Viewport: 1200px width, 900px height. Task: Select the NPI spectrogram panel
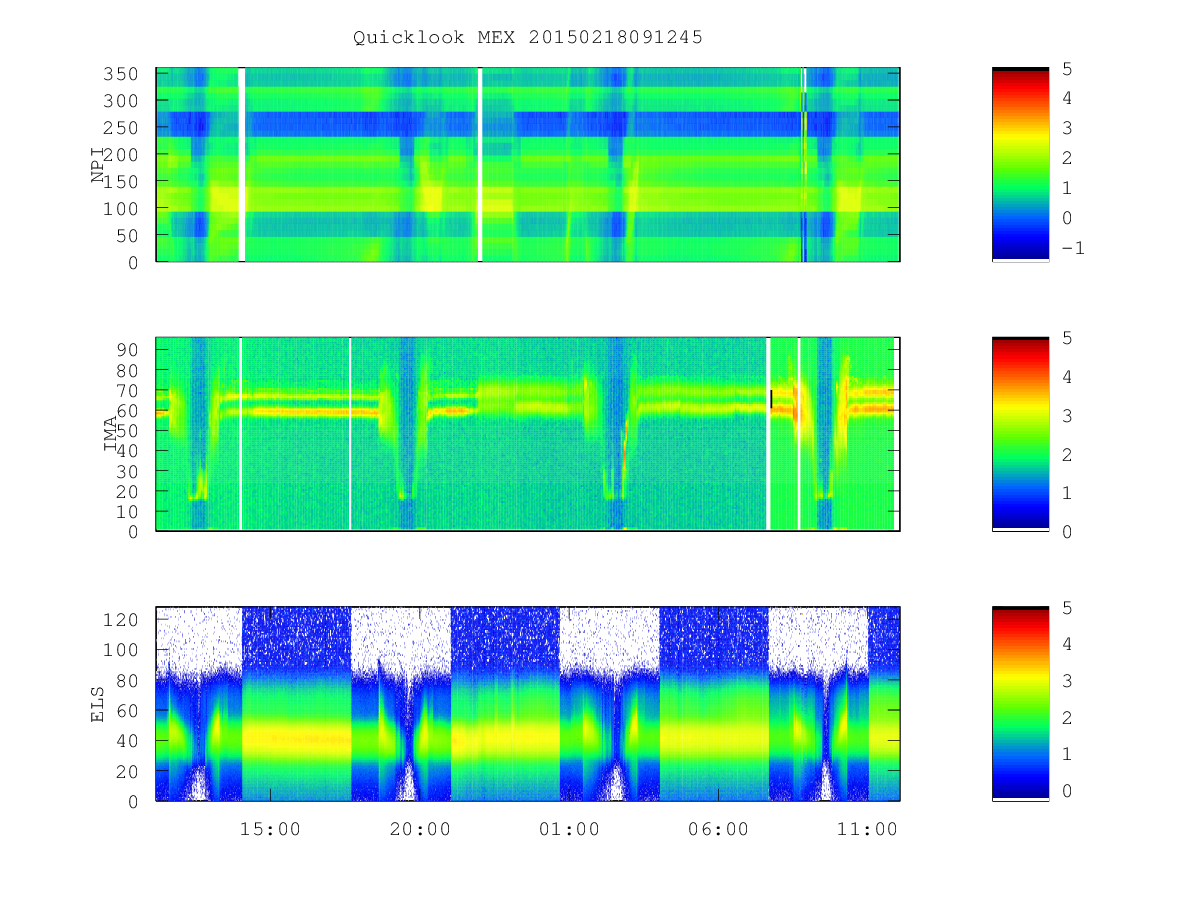[x=528, y=165]
